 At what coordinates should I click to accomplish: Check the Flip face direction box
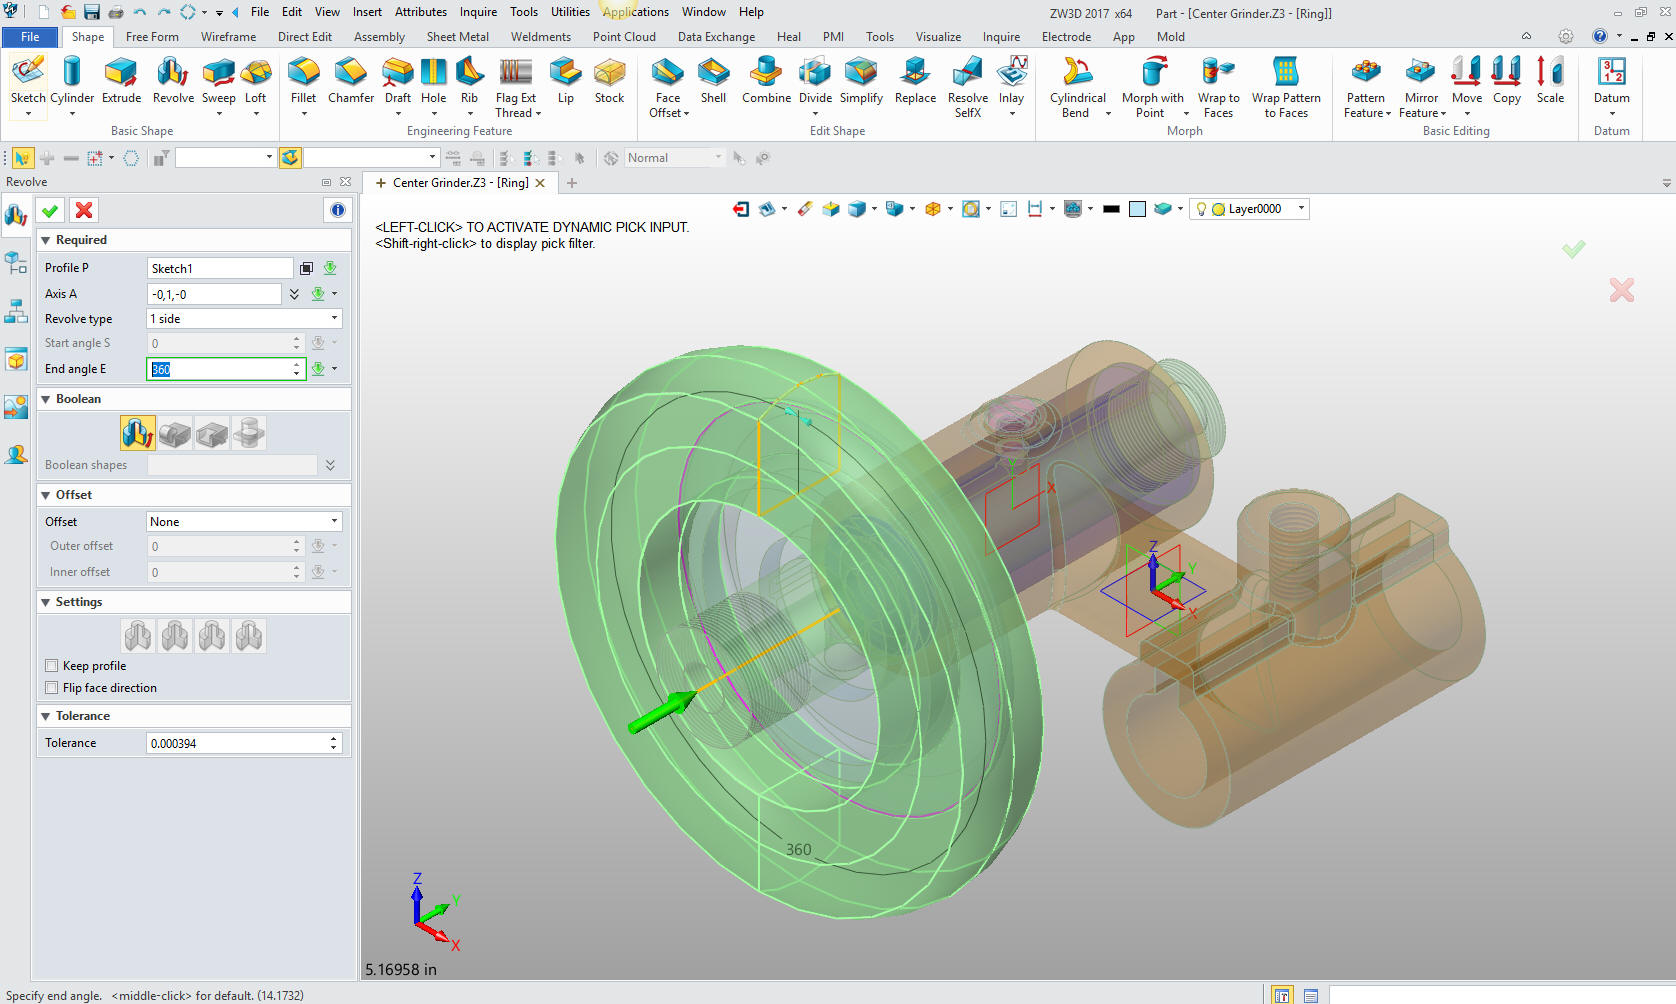click(52, 688)
